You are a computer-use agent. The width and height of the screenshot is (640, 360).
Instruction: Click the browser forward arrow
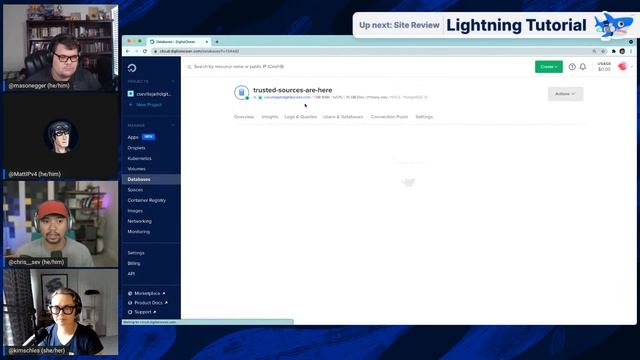click(136, 51)
